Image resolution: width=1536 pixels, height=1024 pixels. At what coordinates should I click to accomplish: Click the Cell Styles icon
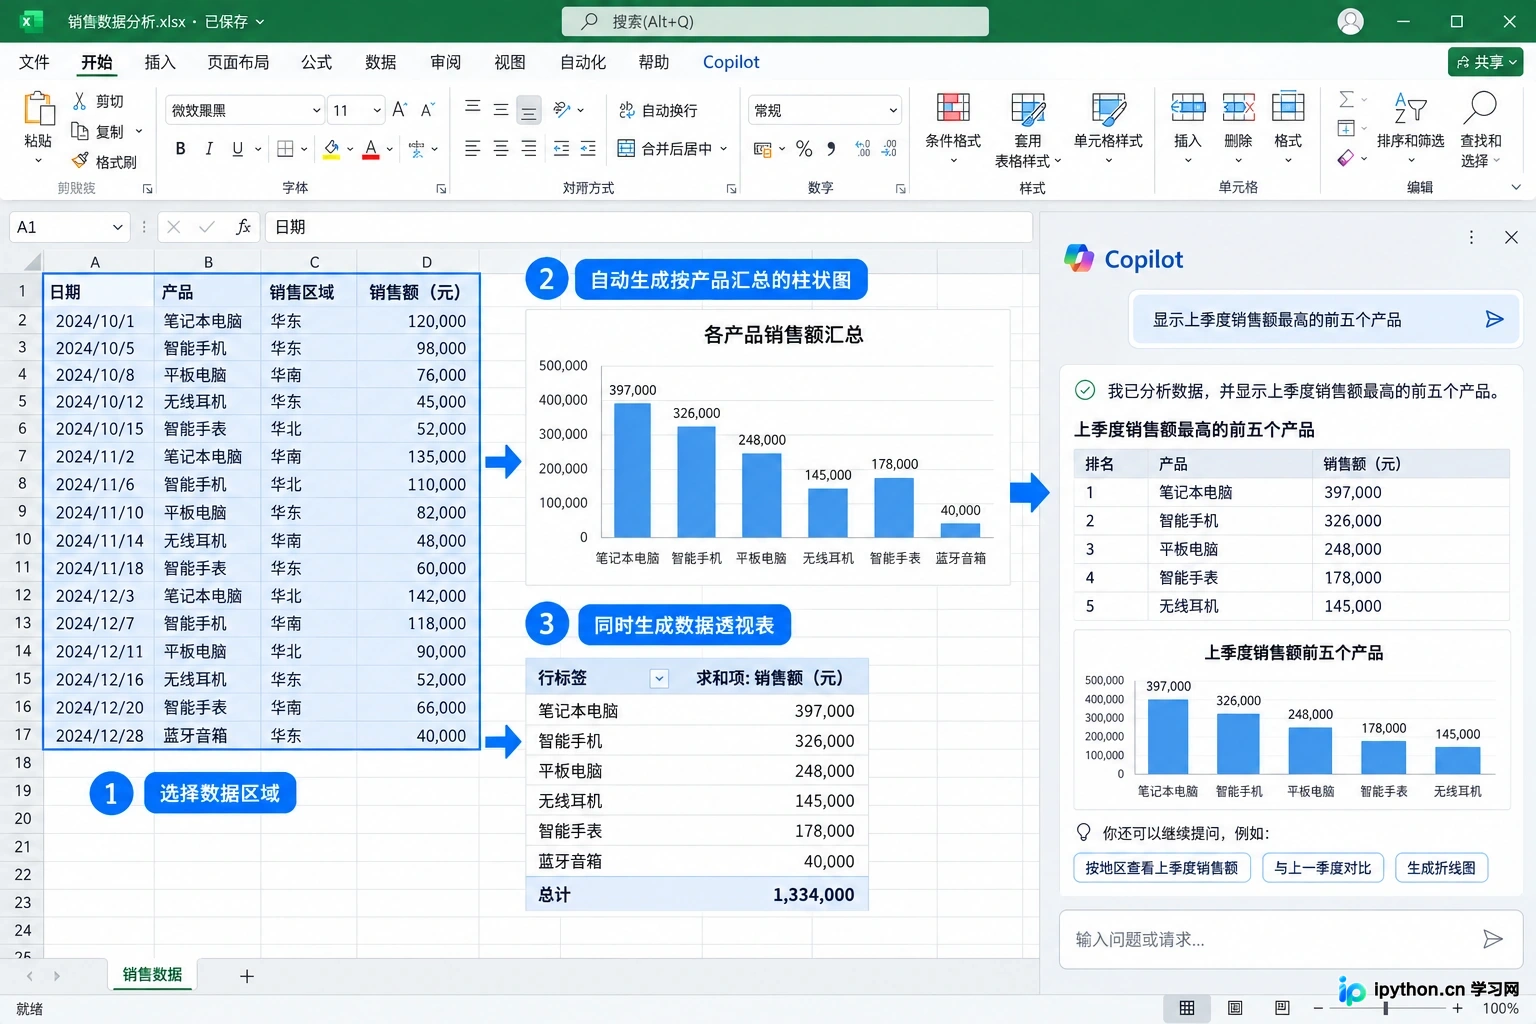[x=1108, y=108]
